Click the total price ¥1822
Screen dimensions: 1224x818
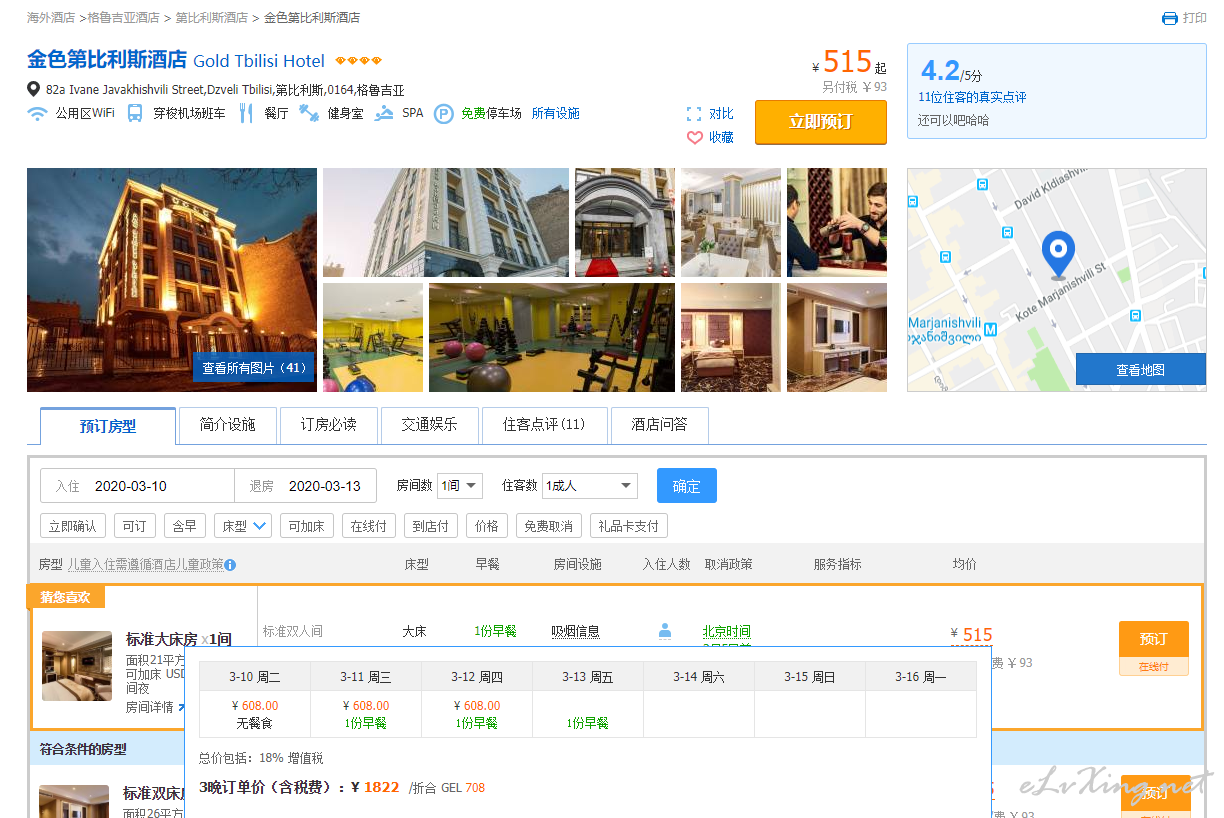pos(375,787)
